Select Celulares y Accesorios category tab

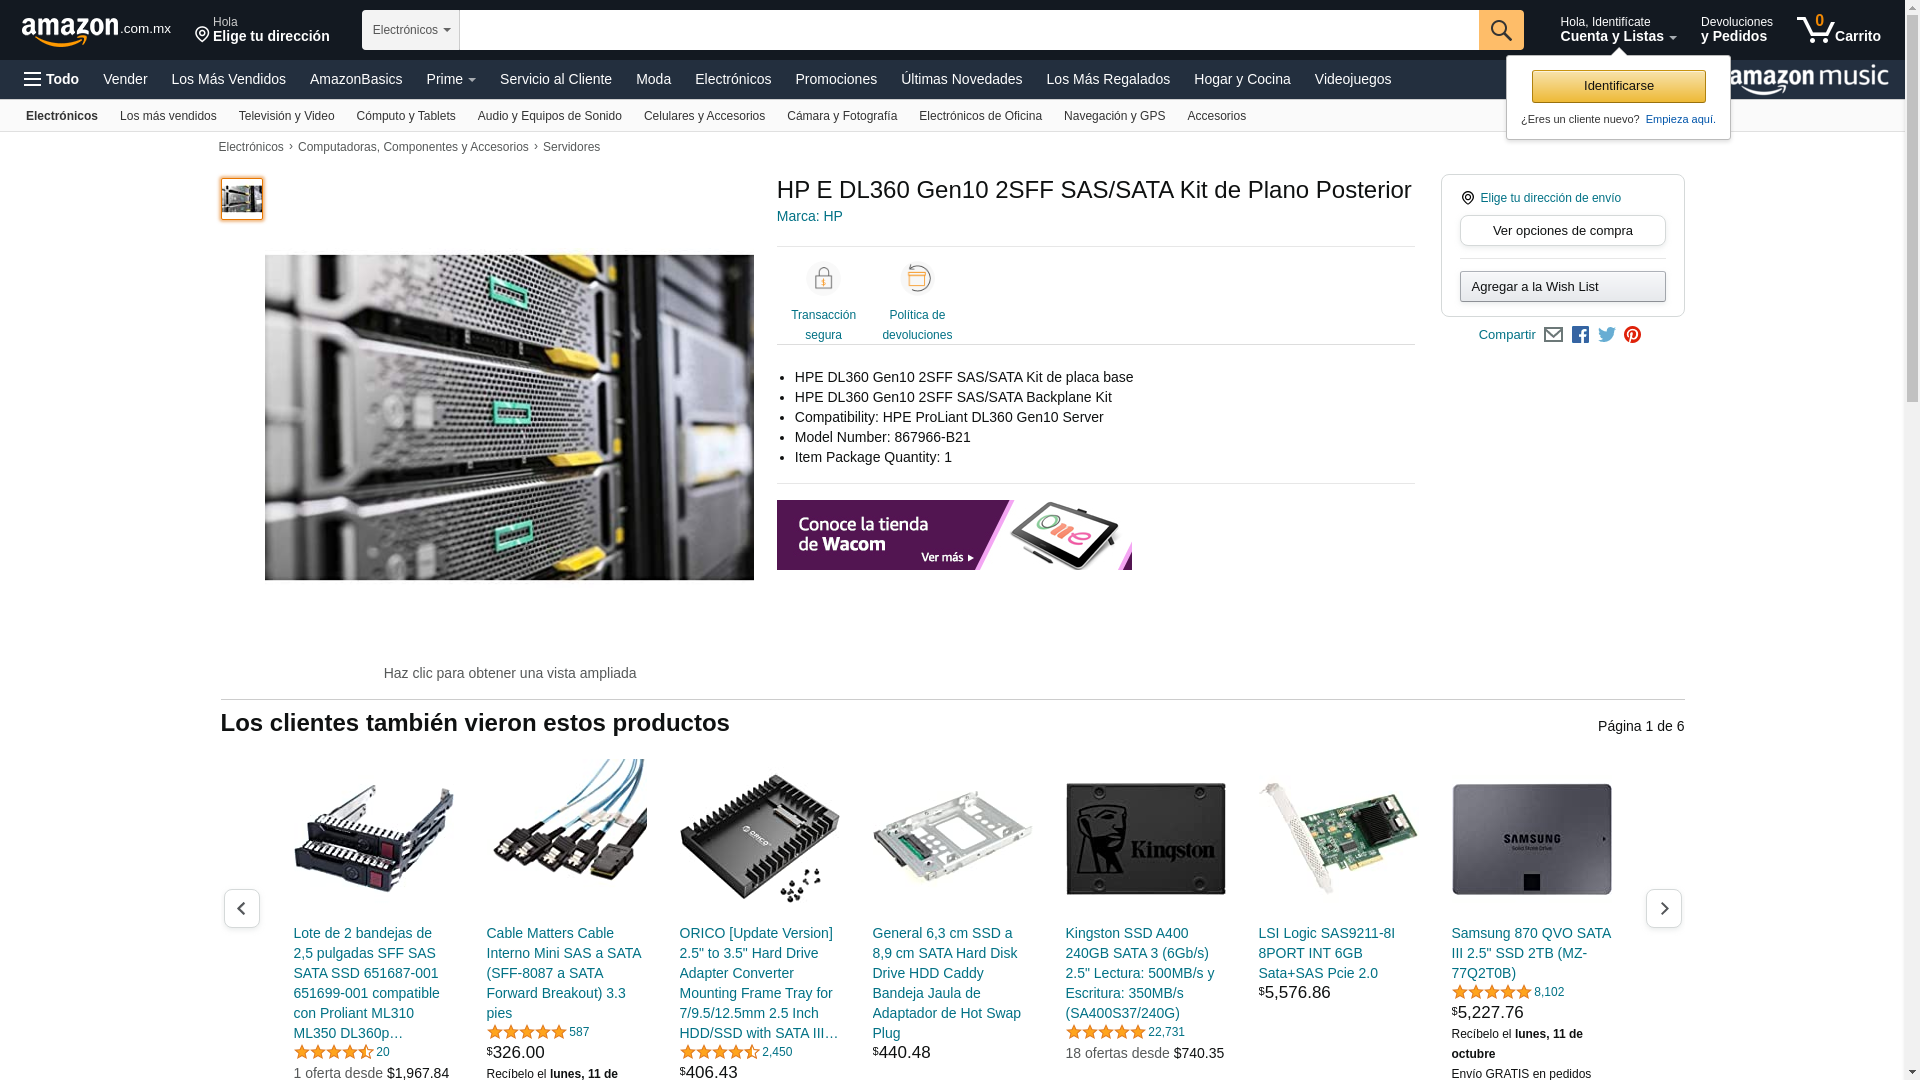(704, 116)
